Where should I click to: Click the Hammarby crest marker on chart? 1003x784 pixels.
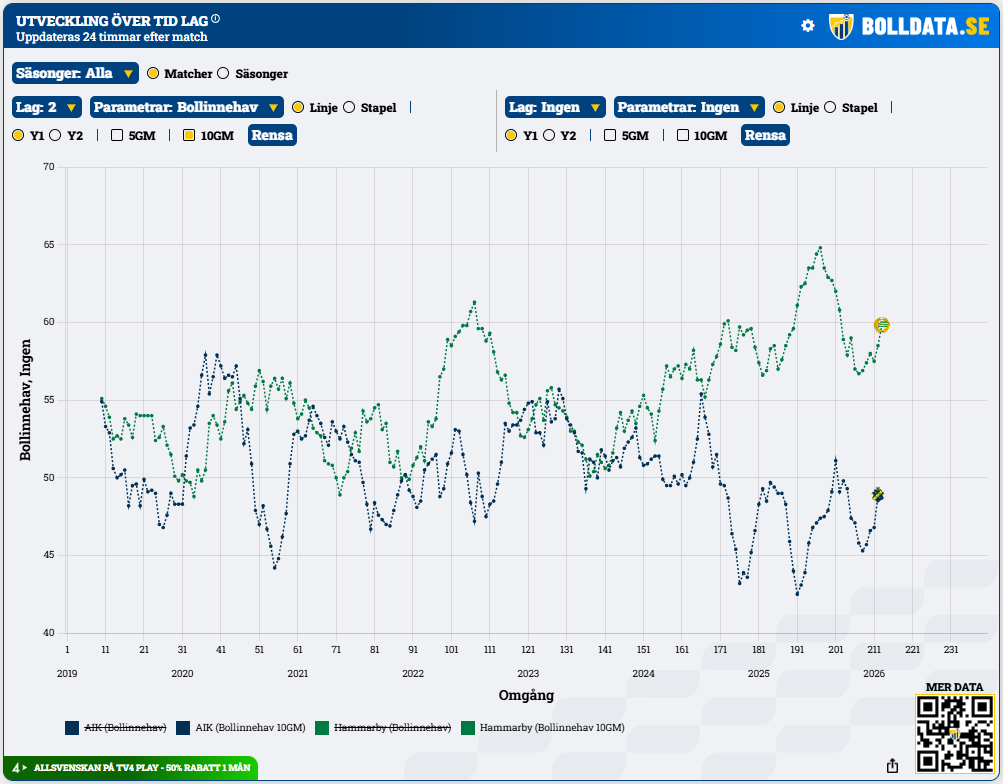(x=881, y=325)
